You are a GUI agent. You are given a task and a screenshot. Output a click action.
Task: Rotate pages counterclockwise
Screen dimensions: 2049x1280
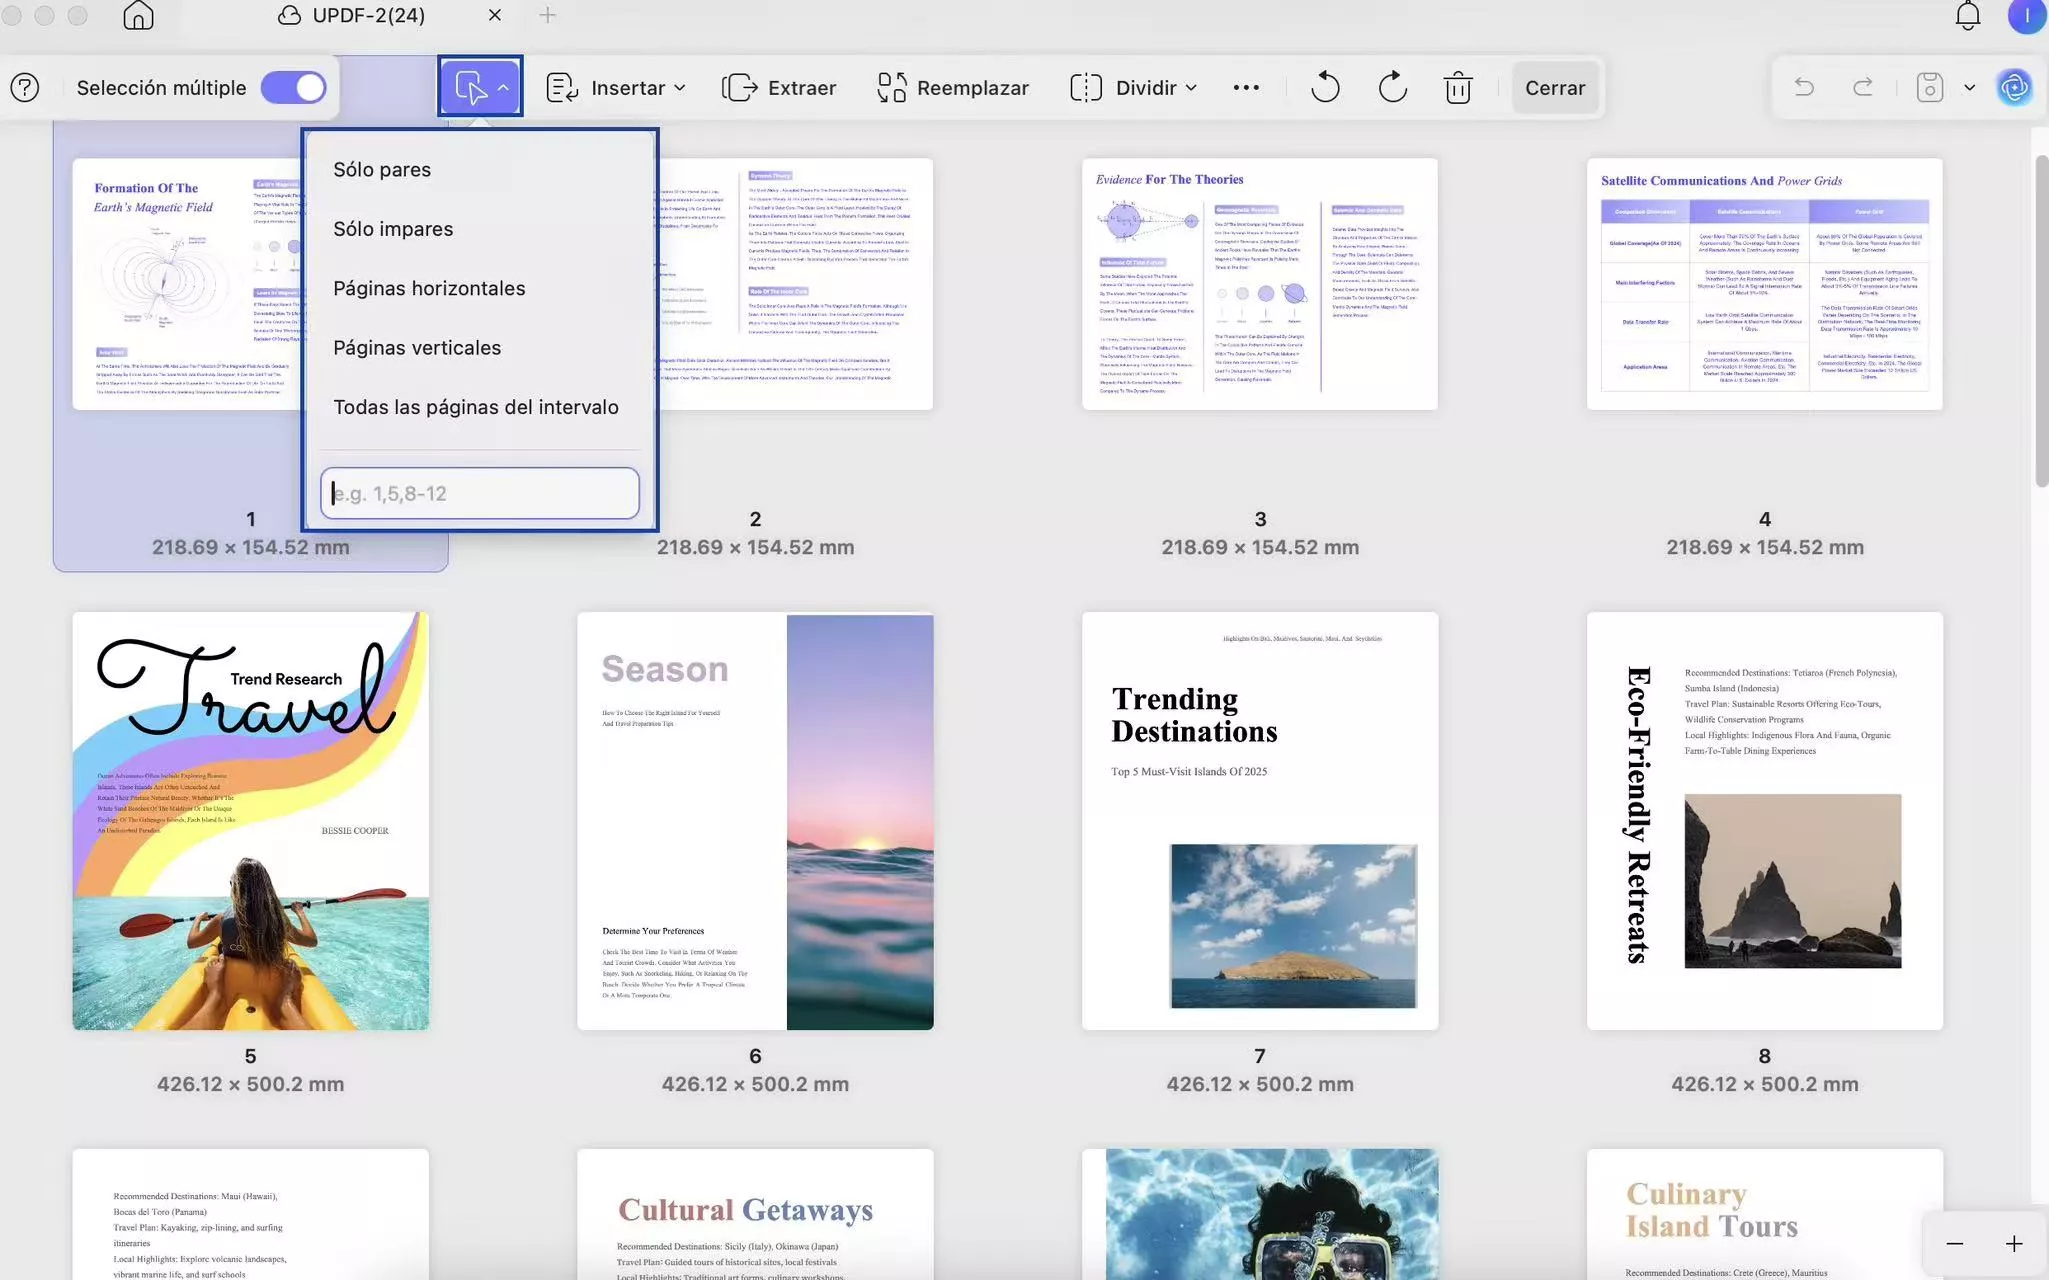[x=1325, y=88]
